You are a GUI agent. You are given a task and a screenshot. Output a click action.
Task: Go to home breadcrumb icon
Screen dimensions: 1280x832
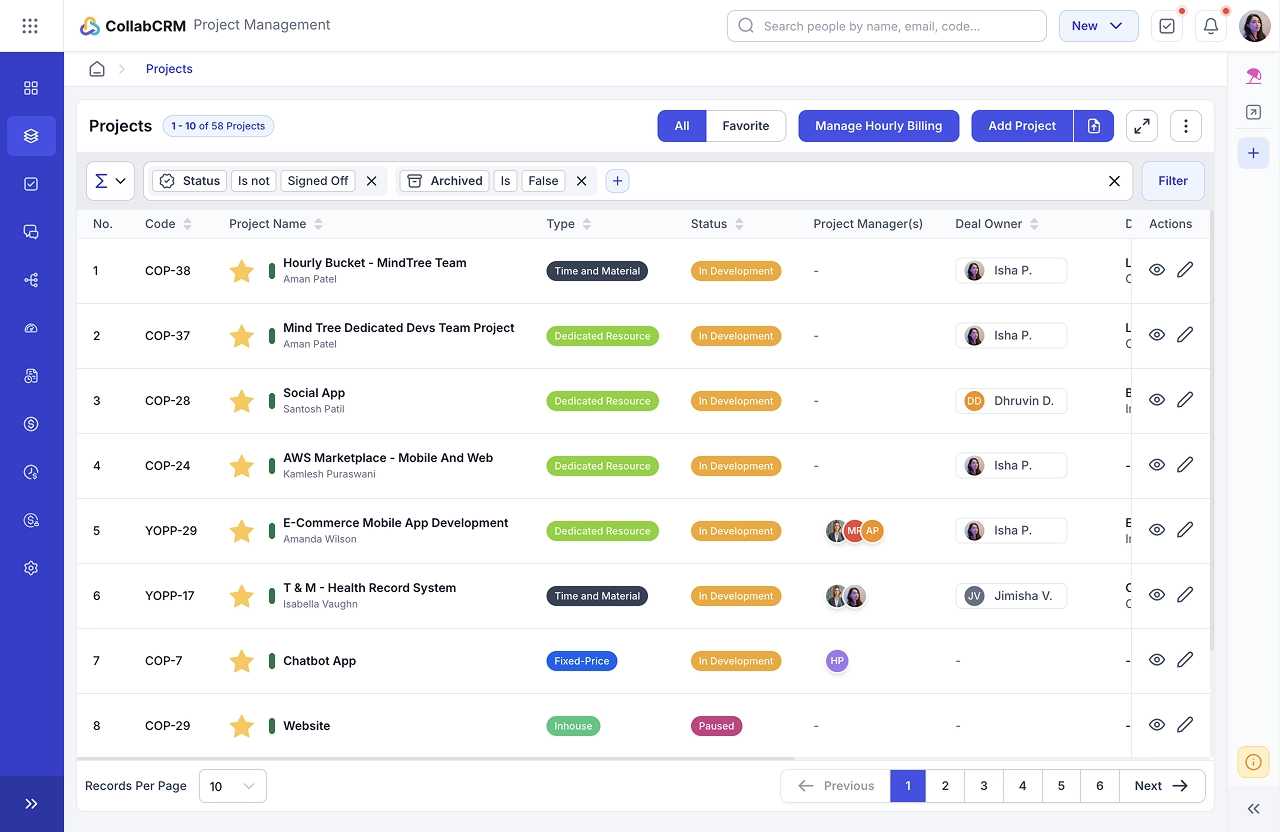tap(97, 69)
